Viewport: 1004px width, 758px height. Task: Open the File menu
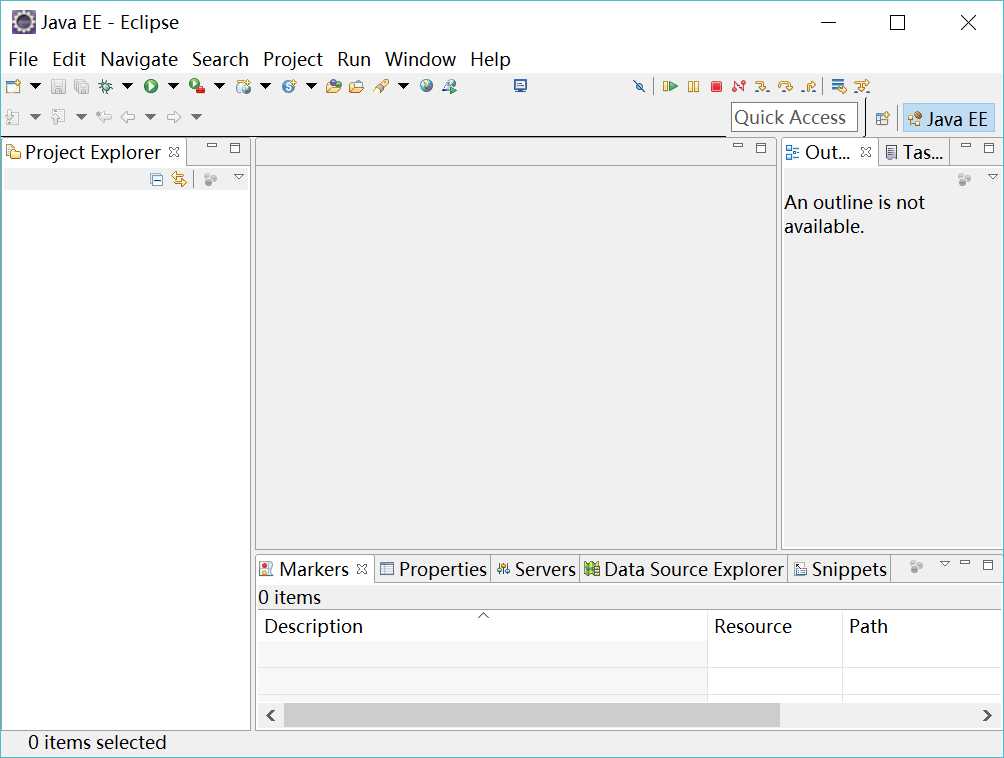point(23,59)
